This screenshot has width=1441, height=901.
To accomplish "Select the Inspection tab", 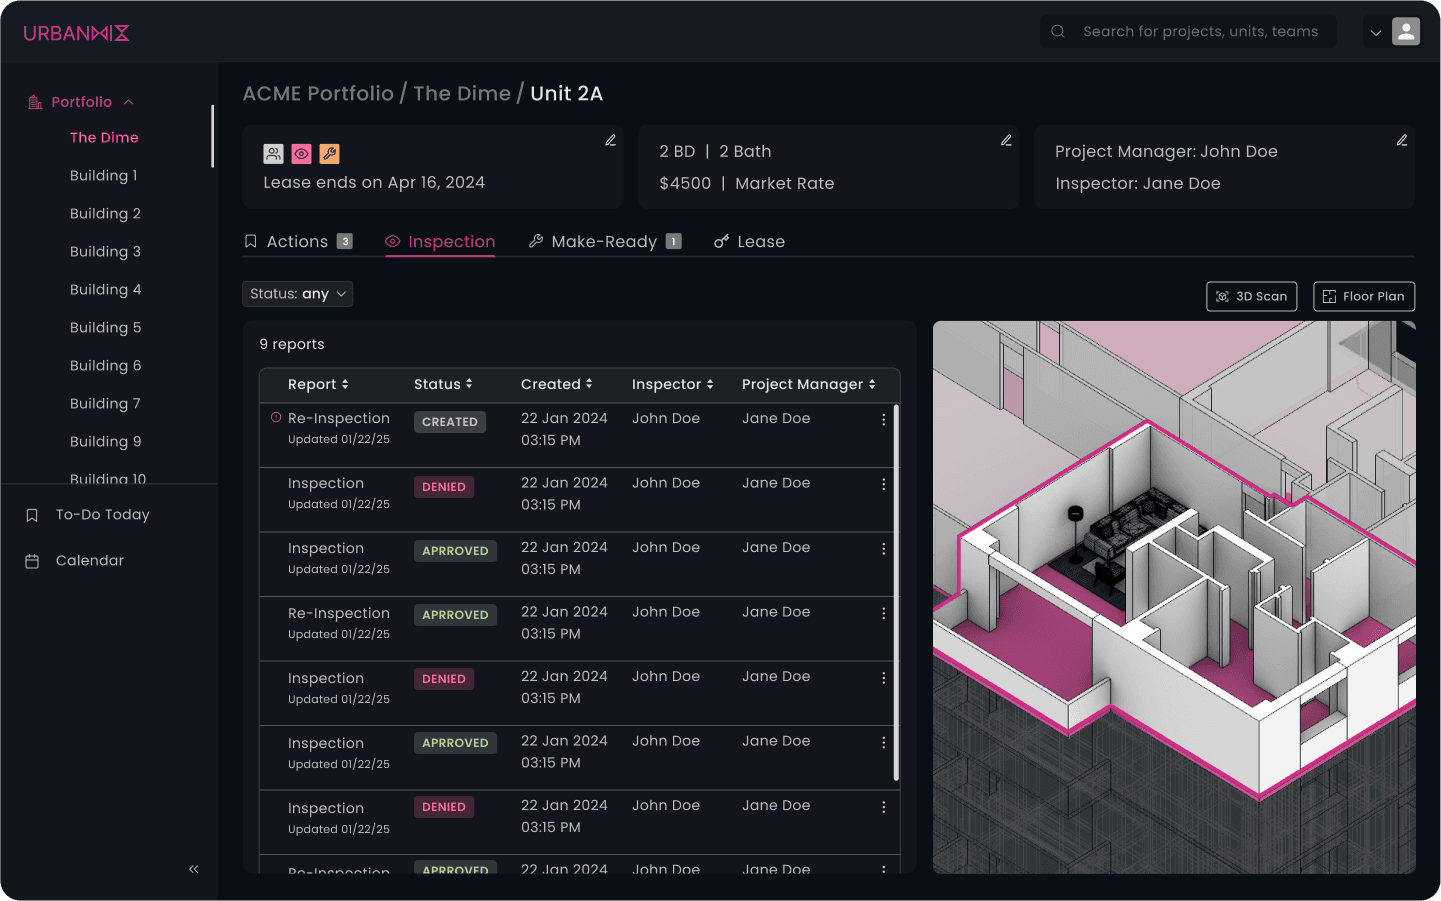I will (440, 242).
